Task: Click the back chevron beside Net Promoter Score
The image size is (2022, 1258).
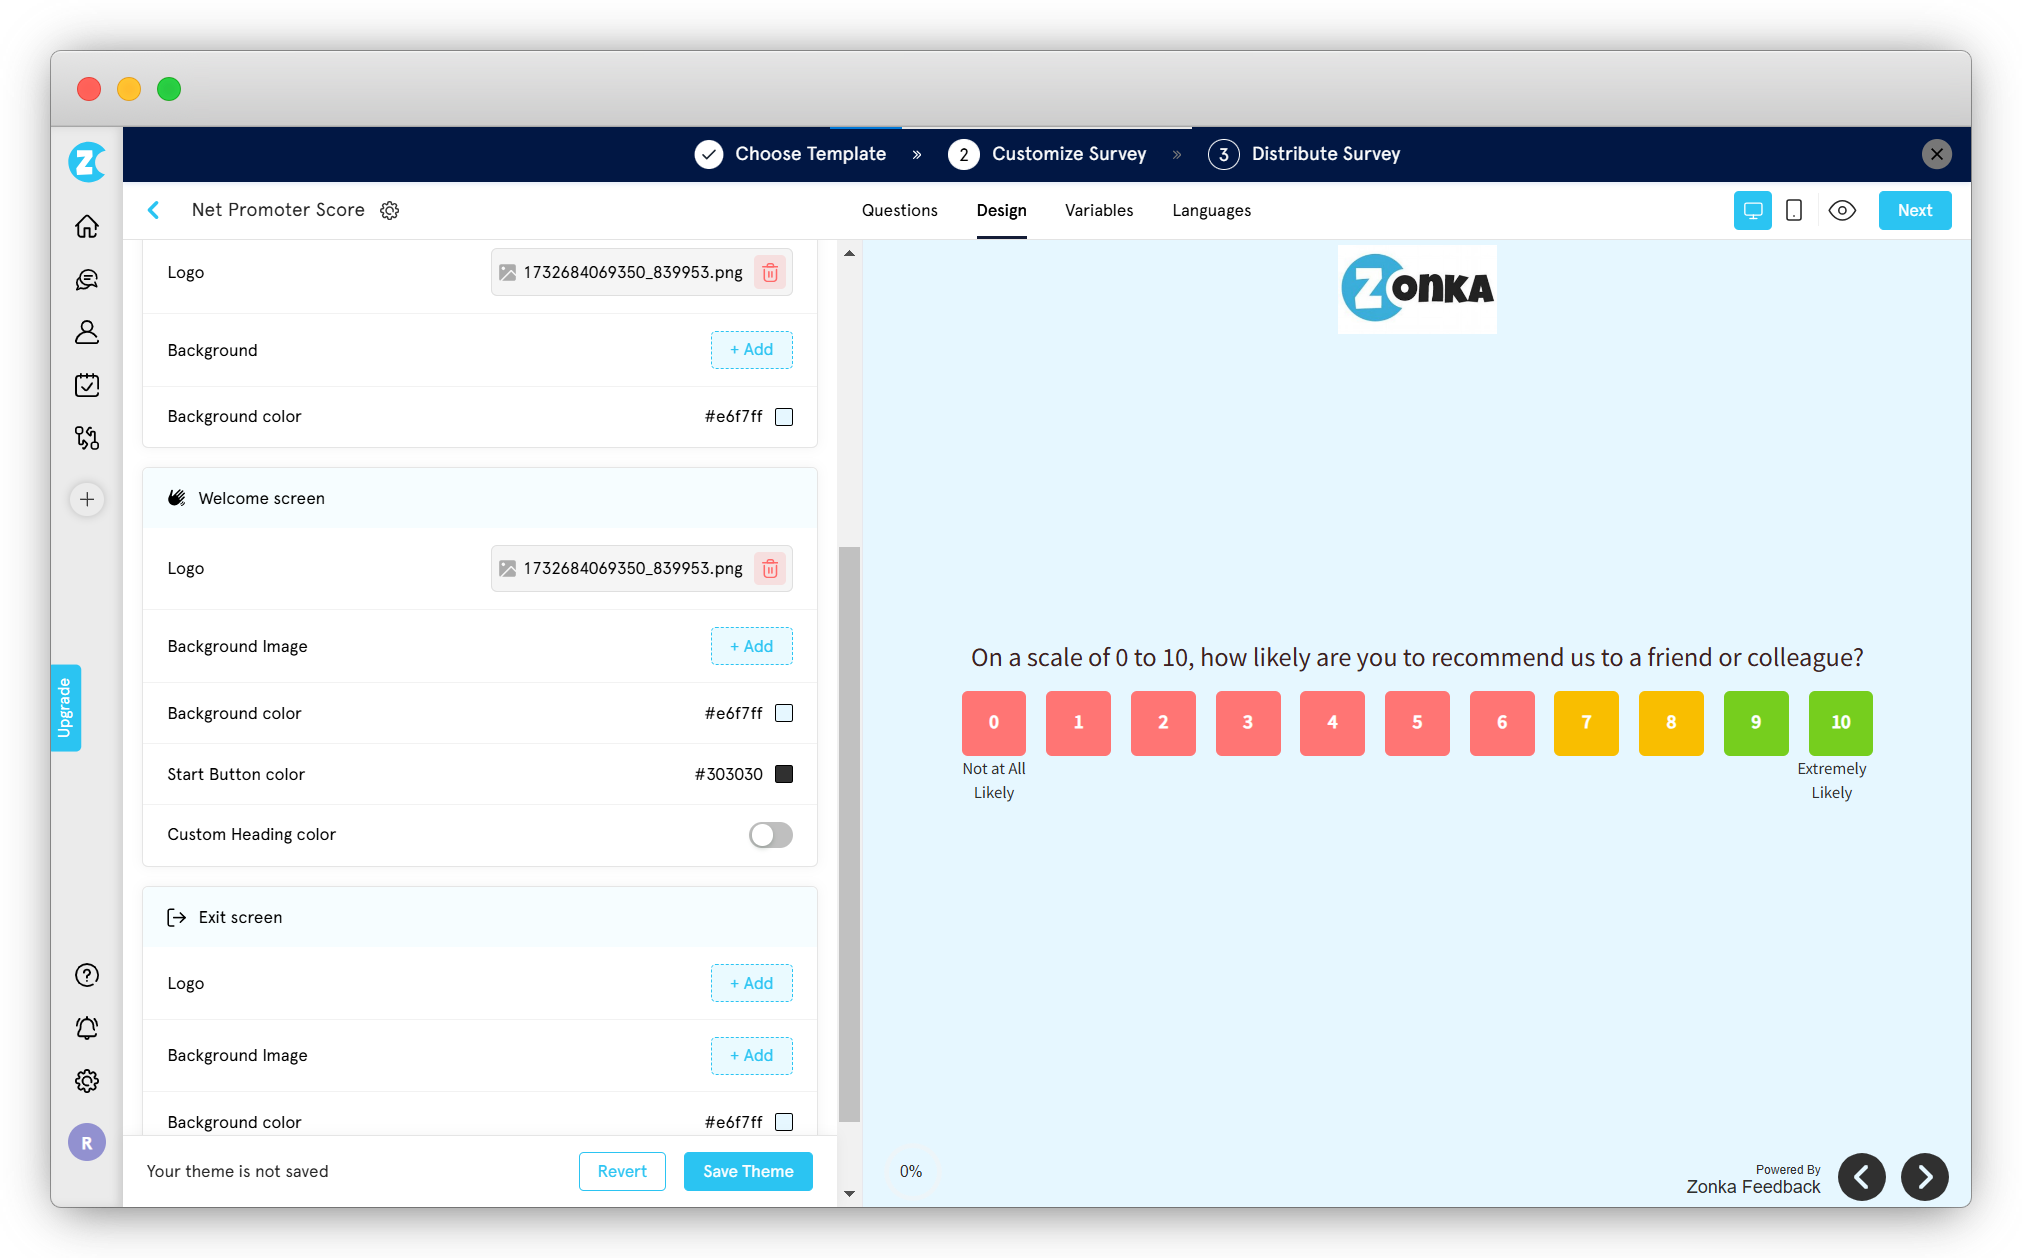Action: (x=154, y=210)
